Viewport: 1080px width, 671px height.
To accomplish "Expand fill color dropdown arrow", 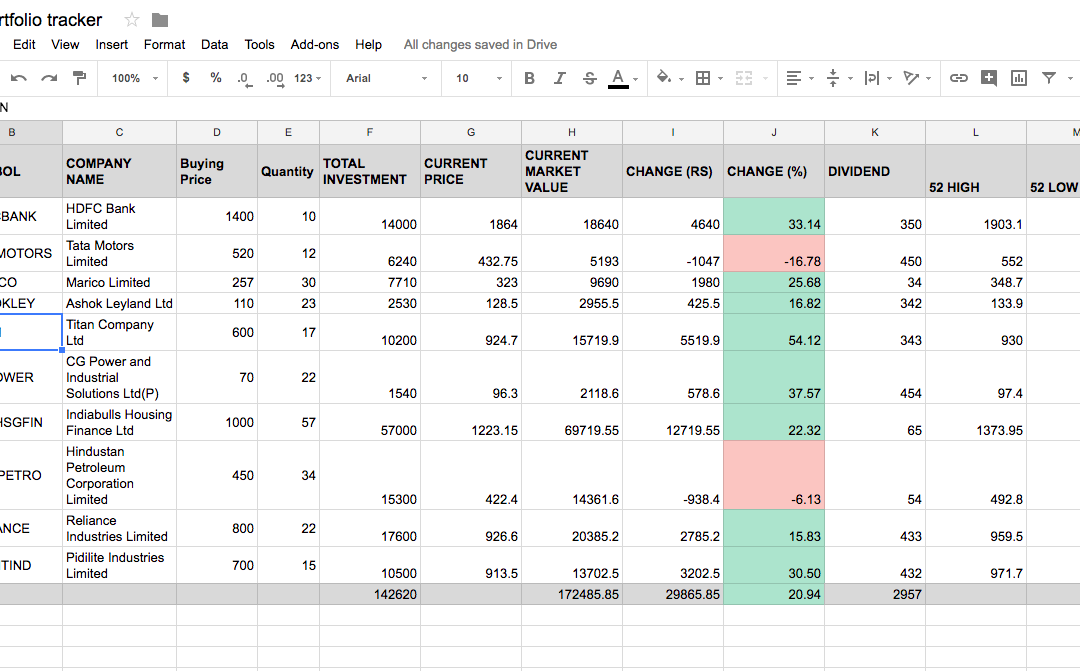I will pyautogui.click(x=681, y=79).
